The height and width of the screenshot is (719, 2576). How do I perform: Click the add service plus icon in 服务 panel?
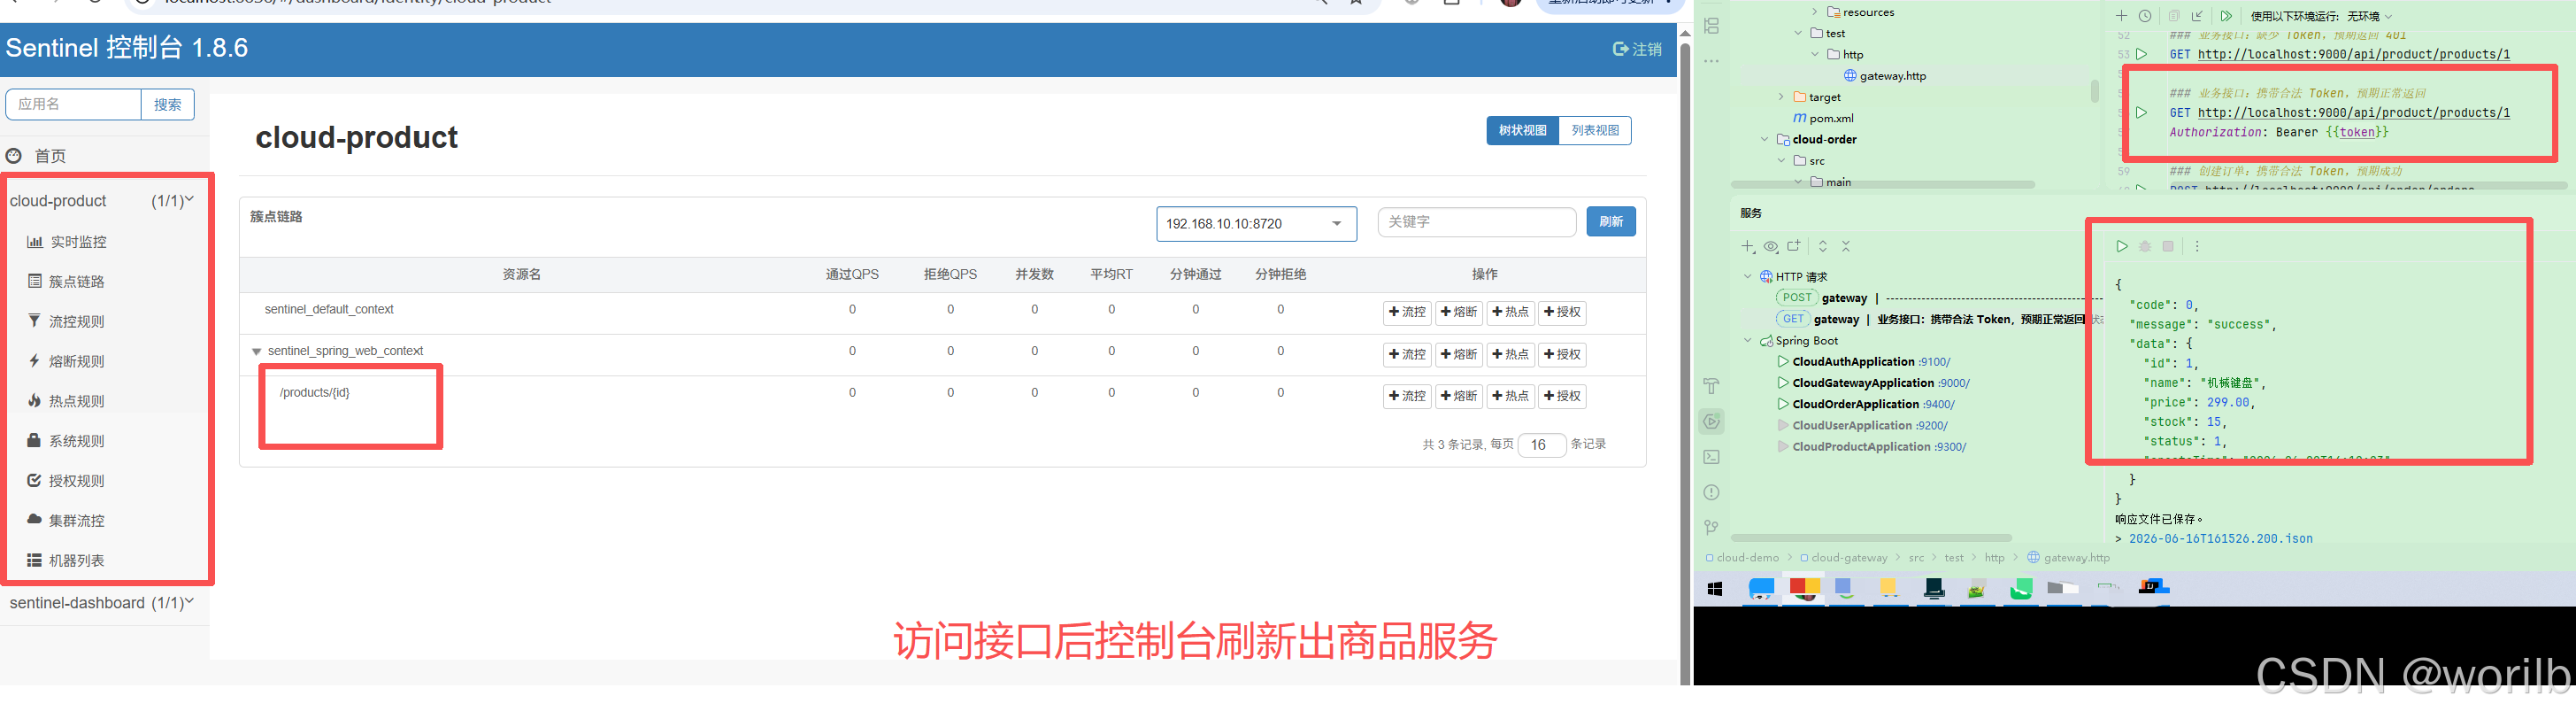point(1748,246)
